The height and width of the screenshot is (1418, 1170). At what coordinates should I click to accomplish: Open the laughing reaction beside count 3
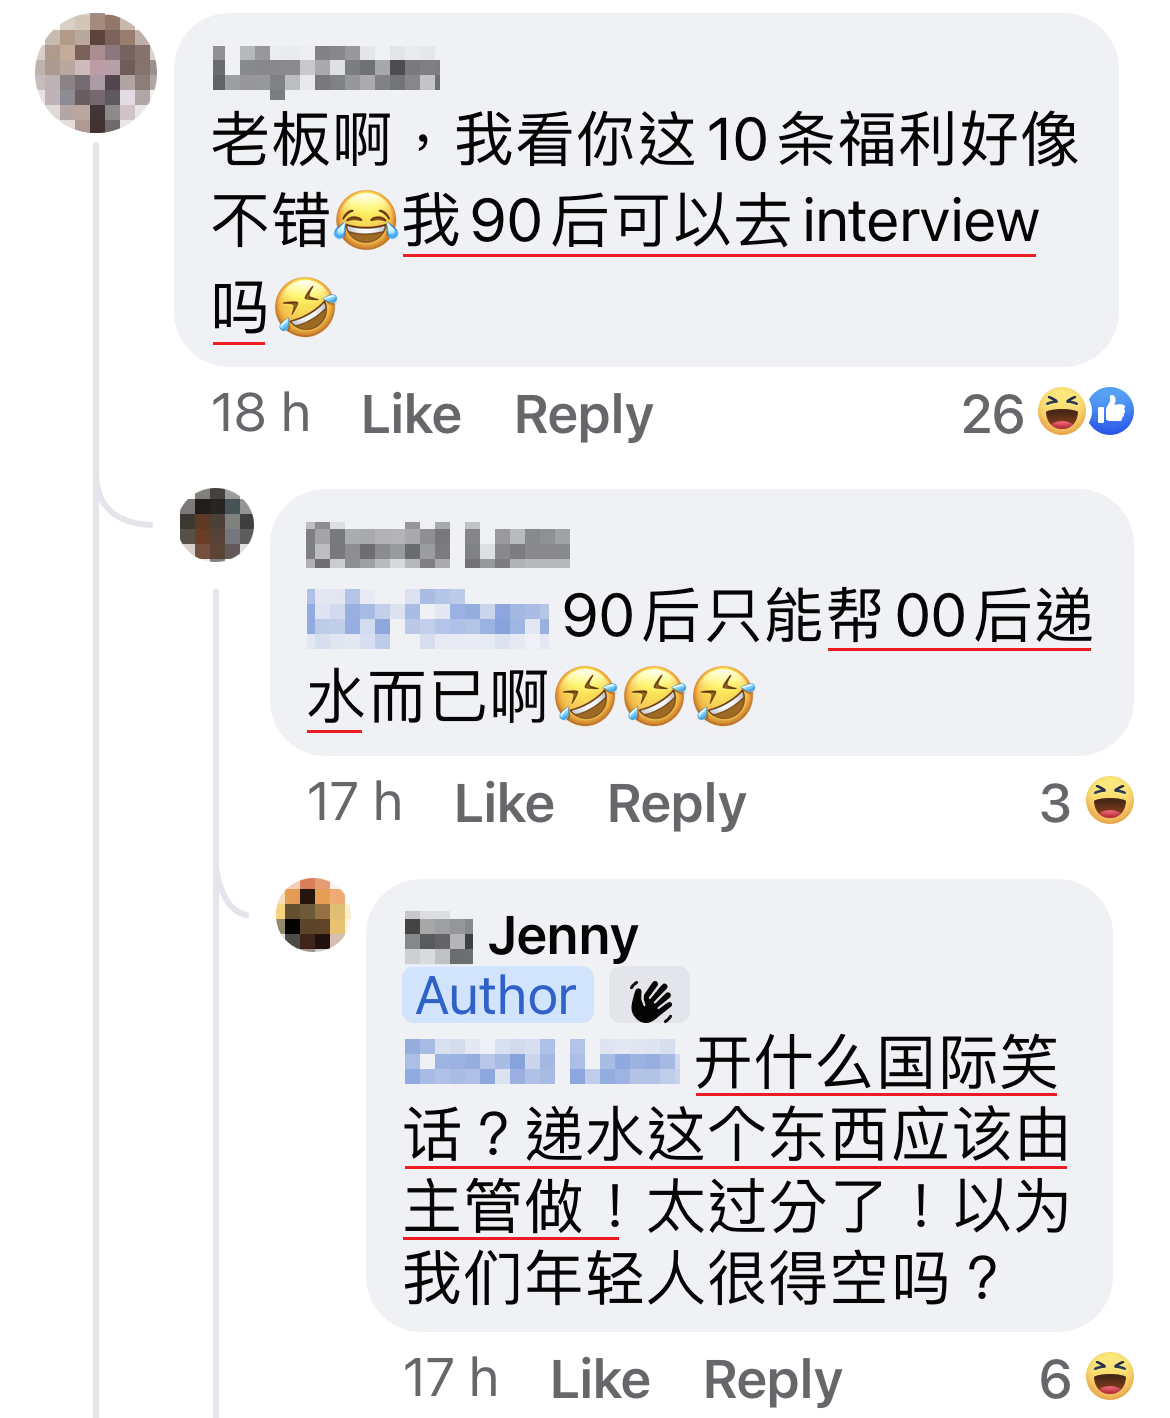[1110, 800]
